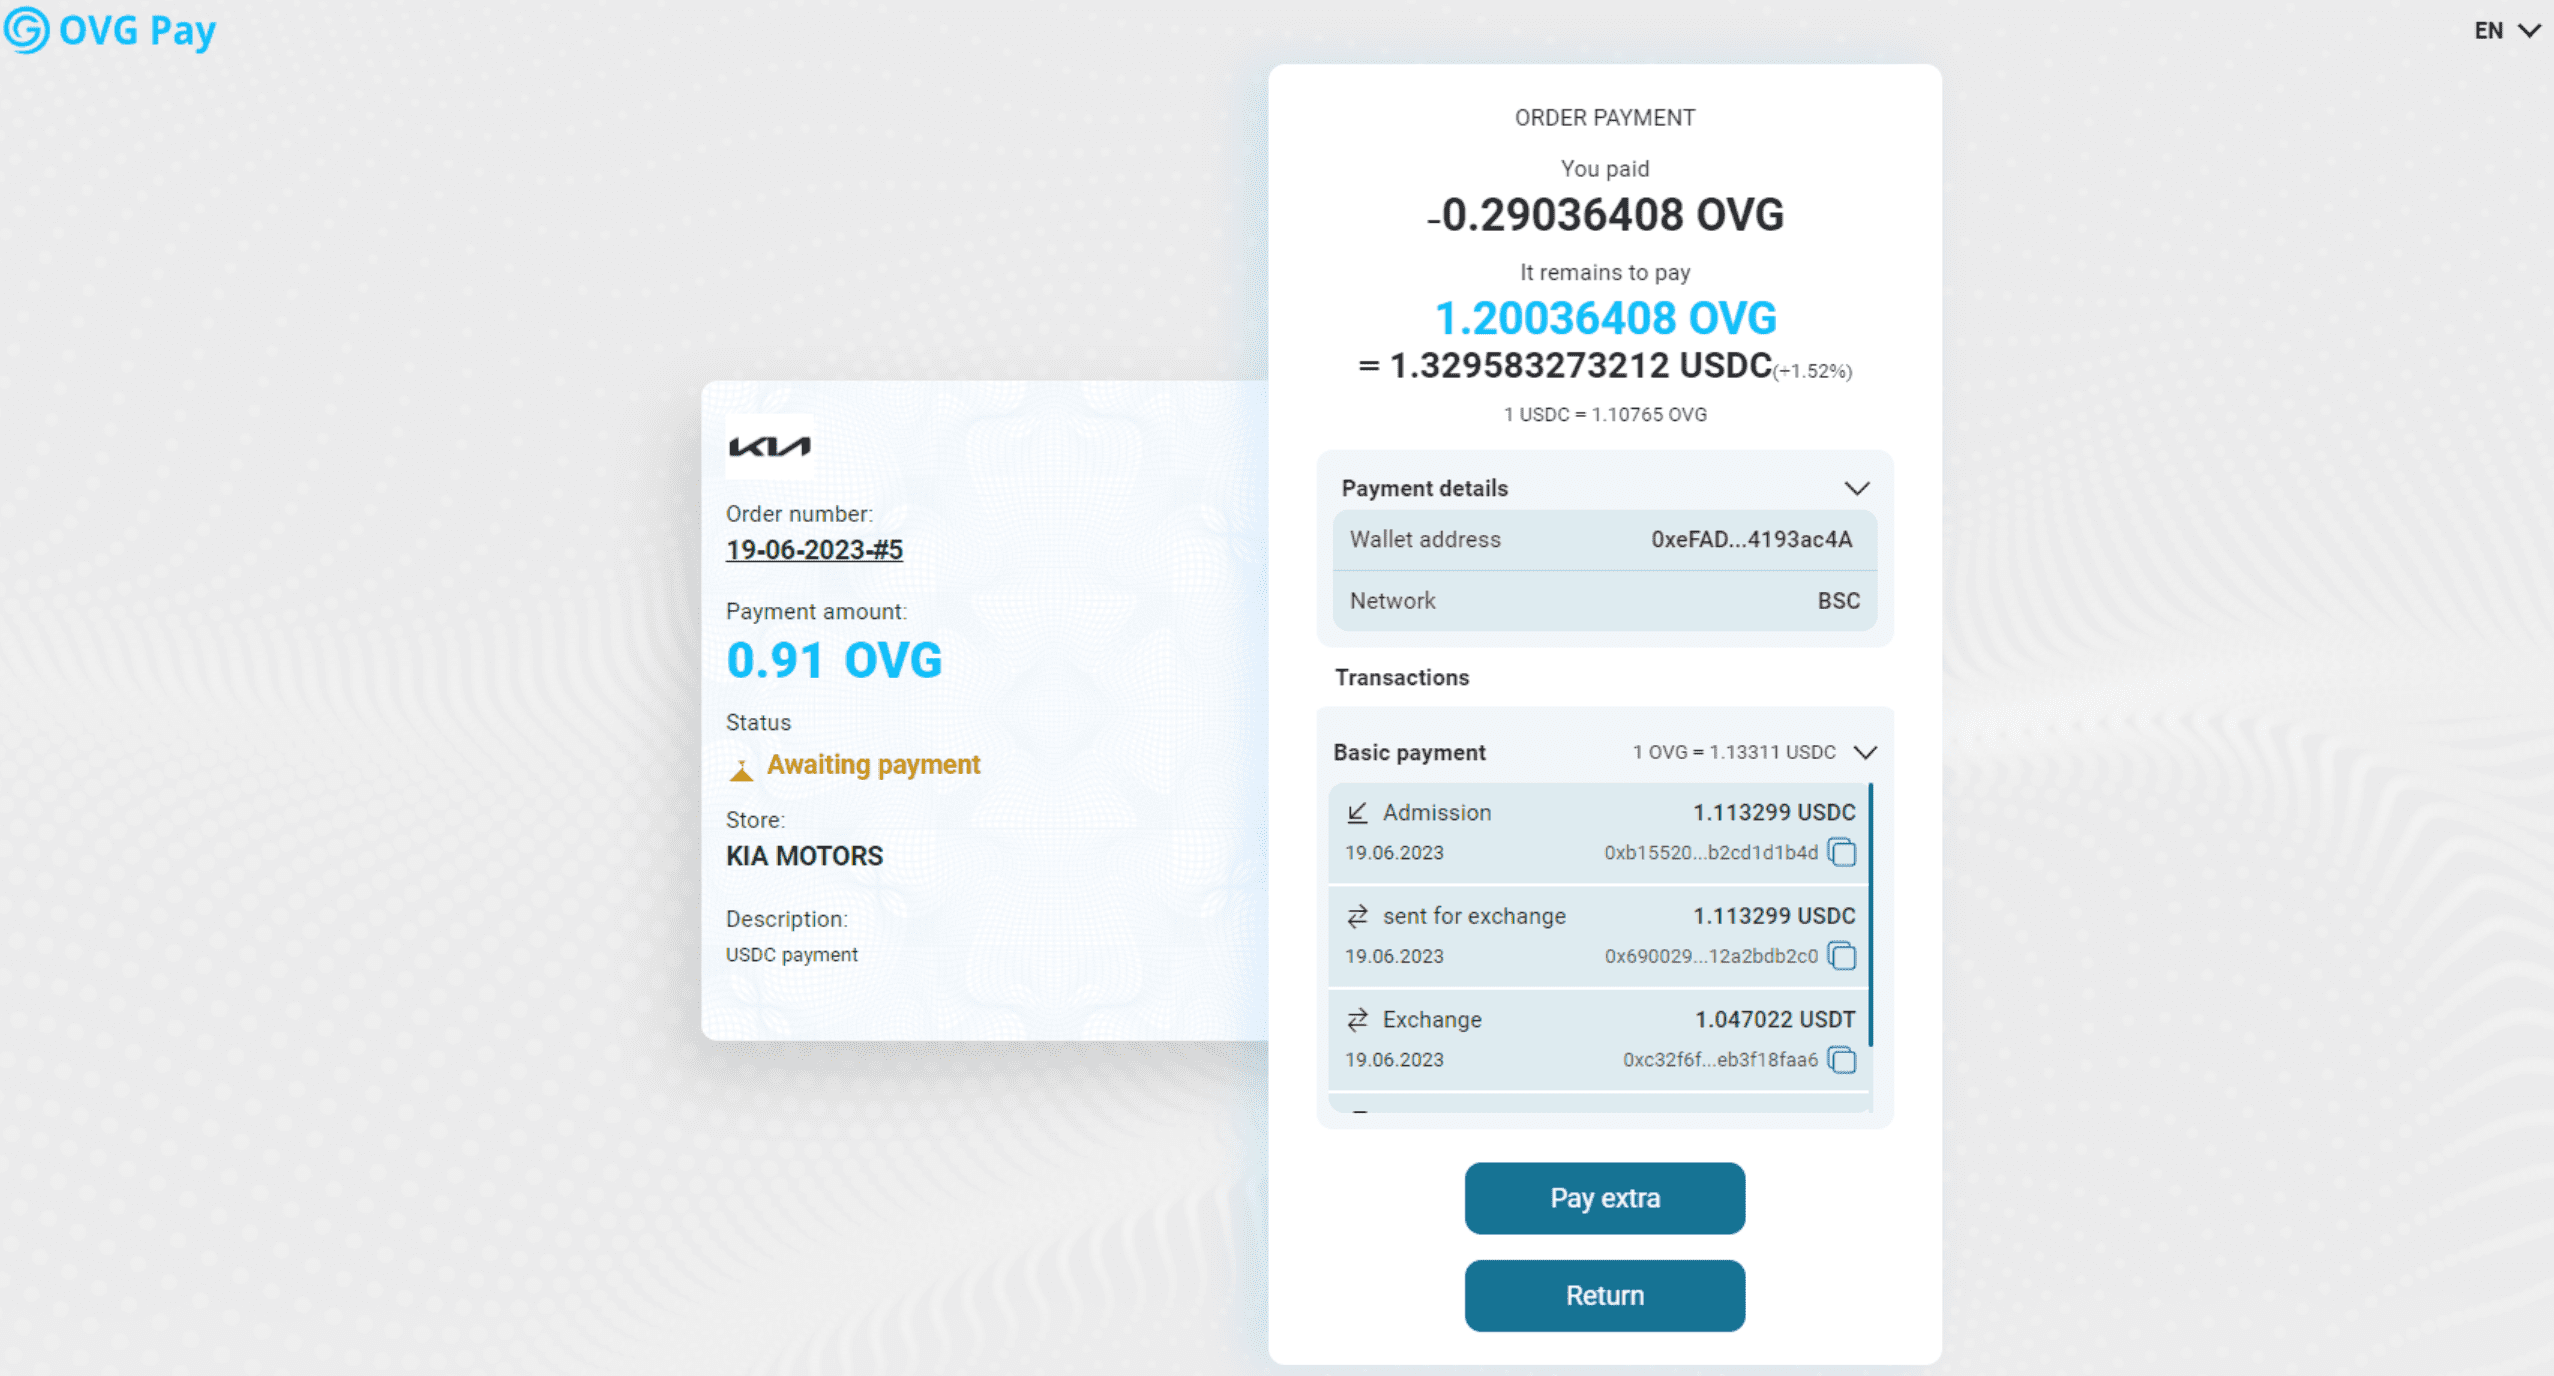The width and height of the screenshot is (2554, 1376).
Task: Click the payment amount 0.91 OVG
Action: click(x=834, y=661)
